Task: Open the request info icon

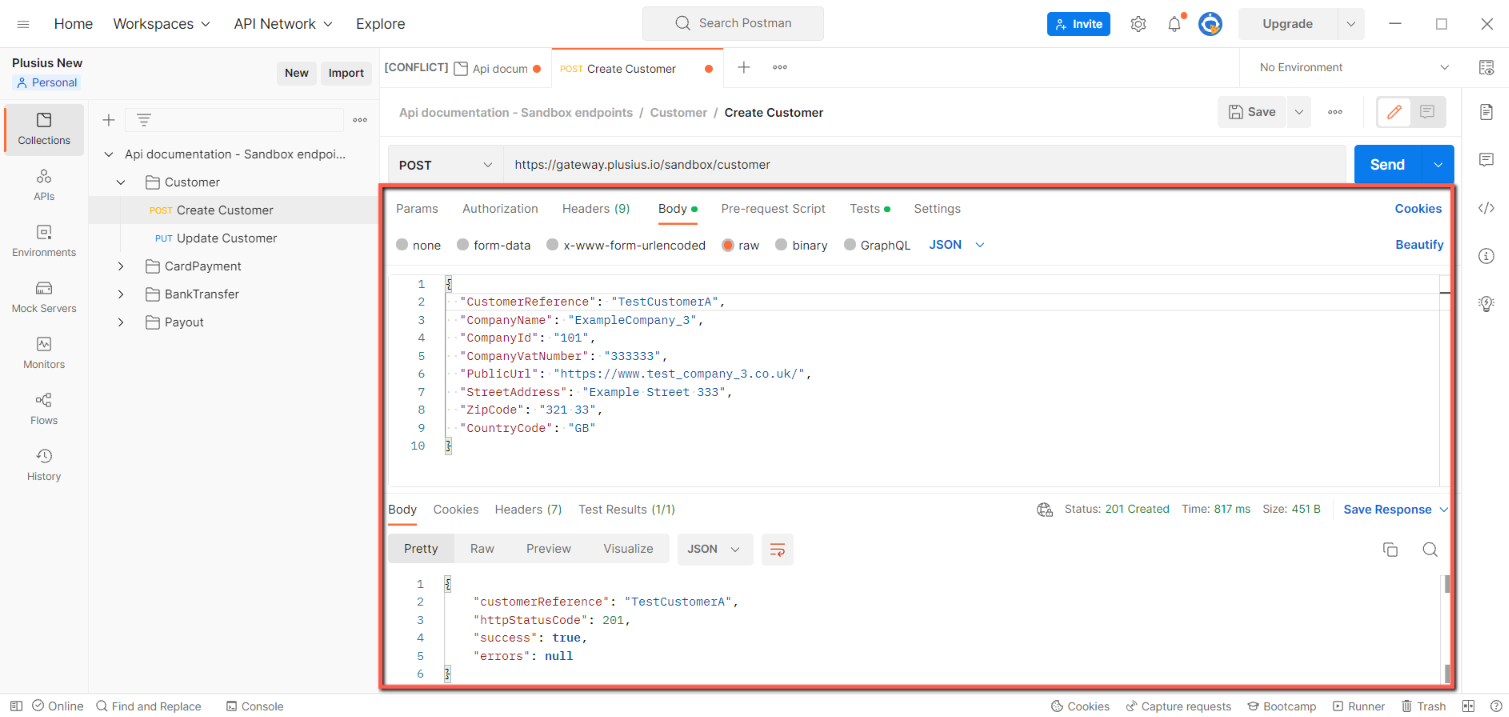Action: [x=1486, y=256]
